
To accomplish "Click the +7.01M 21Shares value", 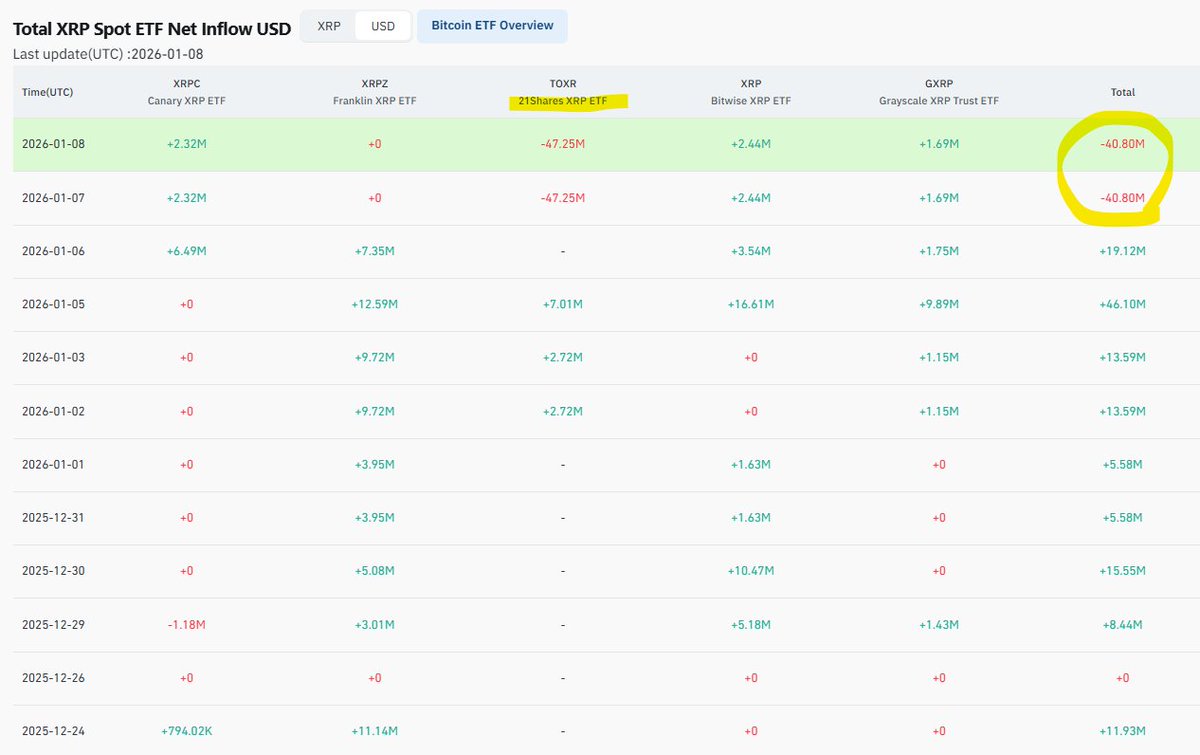I will click(562, 304).
